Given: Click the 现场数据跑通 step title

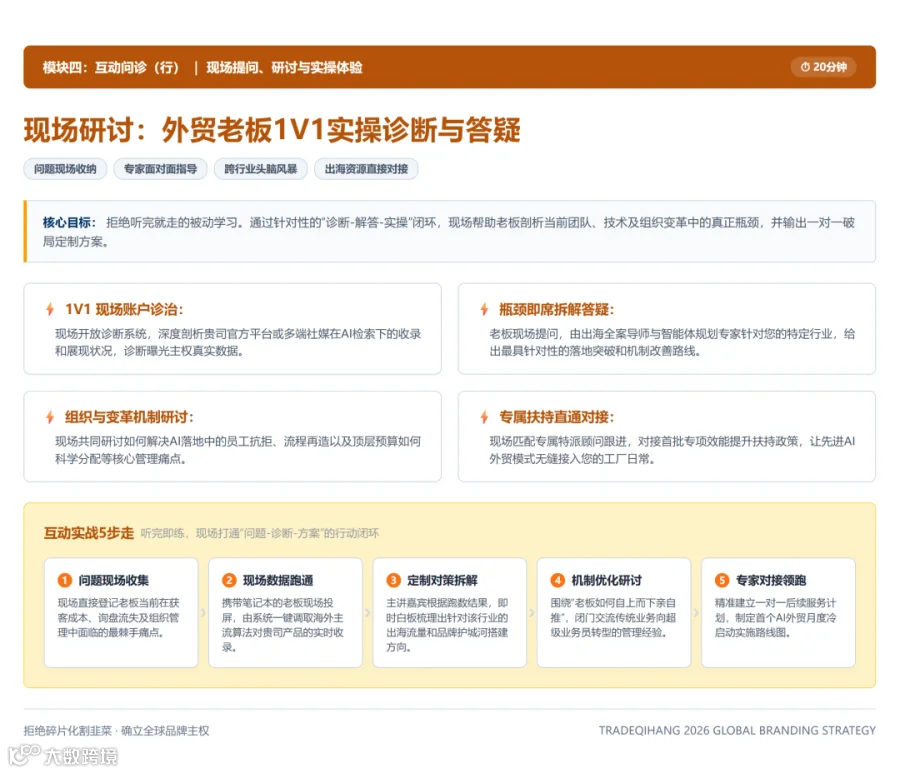Looking at the screenshot, I should tap(278, 580).
